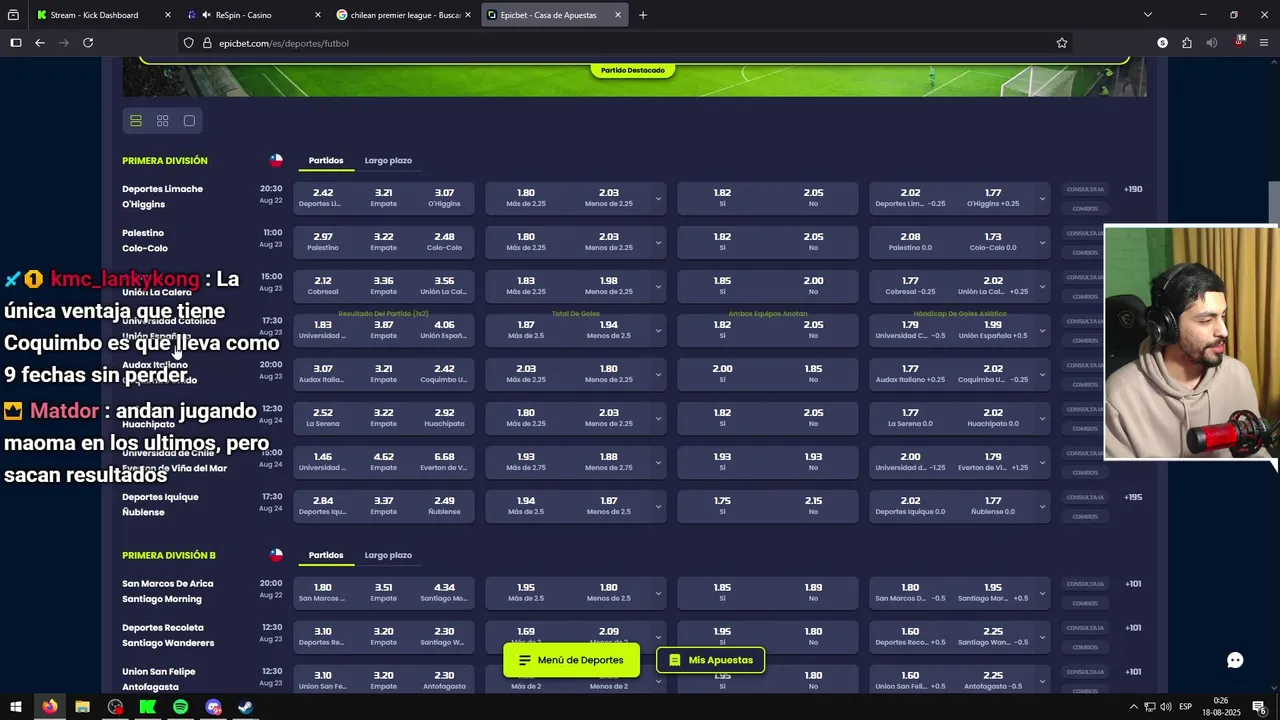Click the white S extension icon
The width and height of the screenshot is (1280, 720).
click(x=1162, y=43)
